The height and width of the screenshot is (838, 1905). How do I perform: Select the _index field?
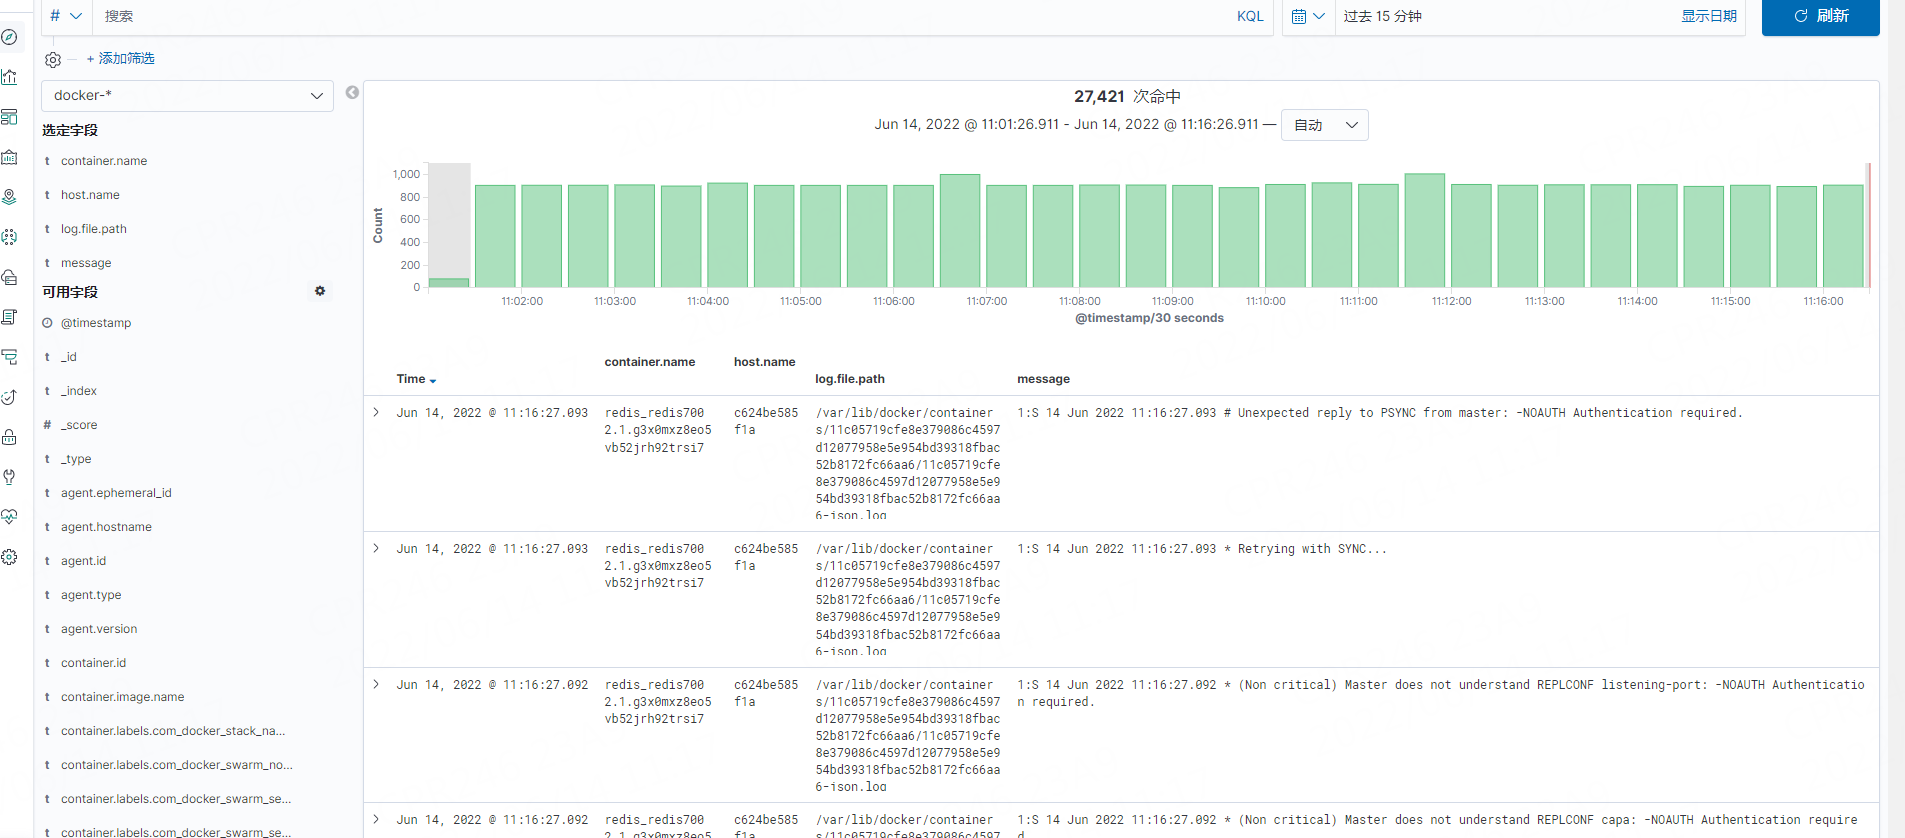[79, 391]
